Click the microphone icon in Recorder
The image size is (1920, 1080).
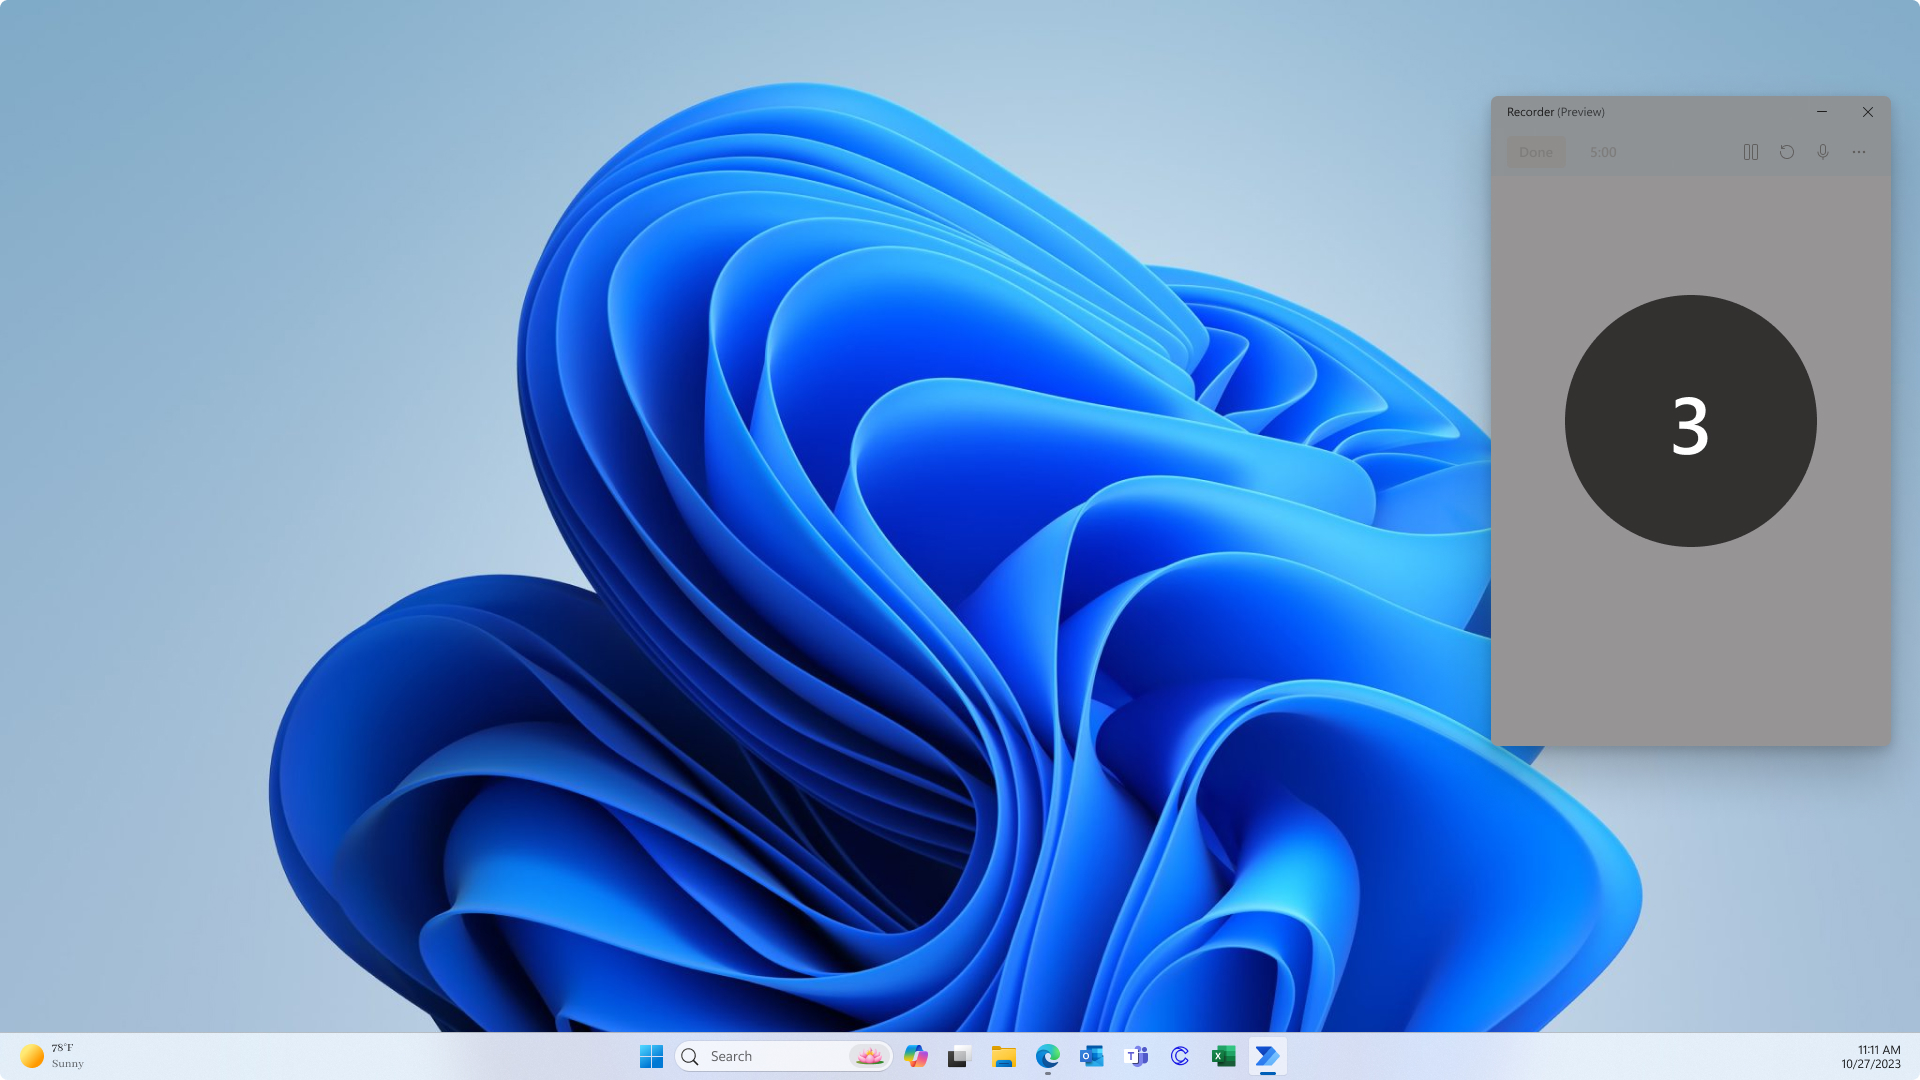click(x=1822, y=152)
